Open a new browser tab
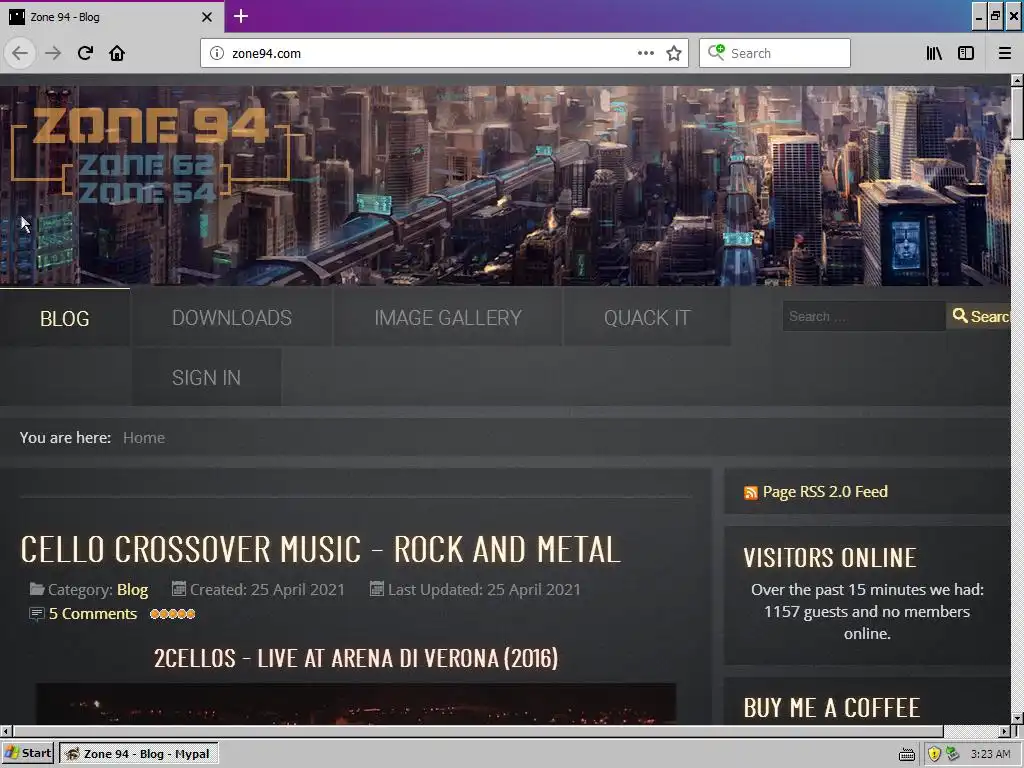Viewport: 1024px width, 768px height. click(241, 16)
